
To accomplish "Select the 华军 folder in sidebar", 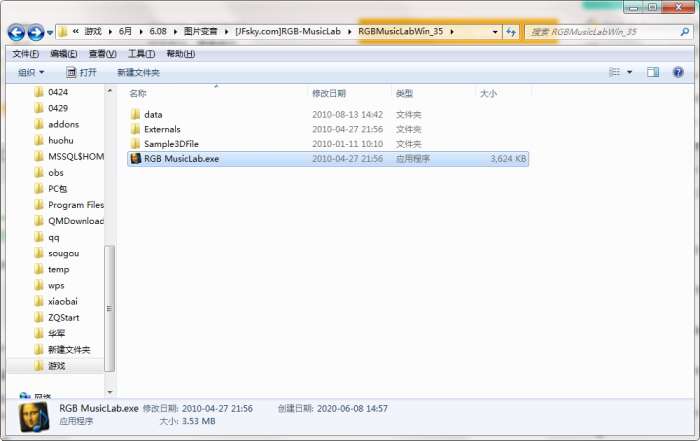I will click(56, 333).
